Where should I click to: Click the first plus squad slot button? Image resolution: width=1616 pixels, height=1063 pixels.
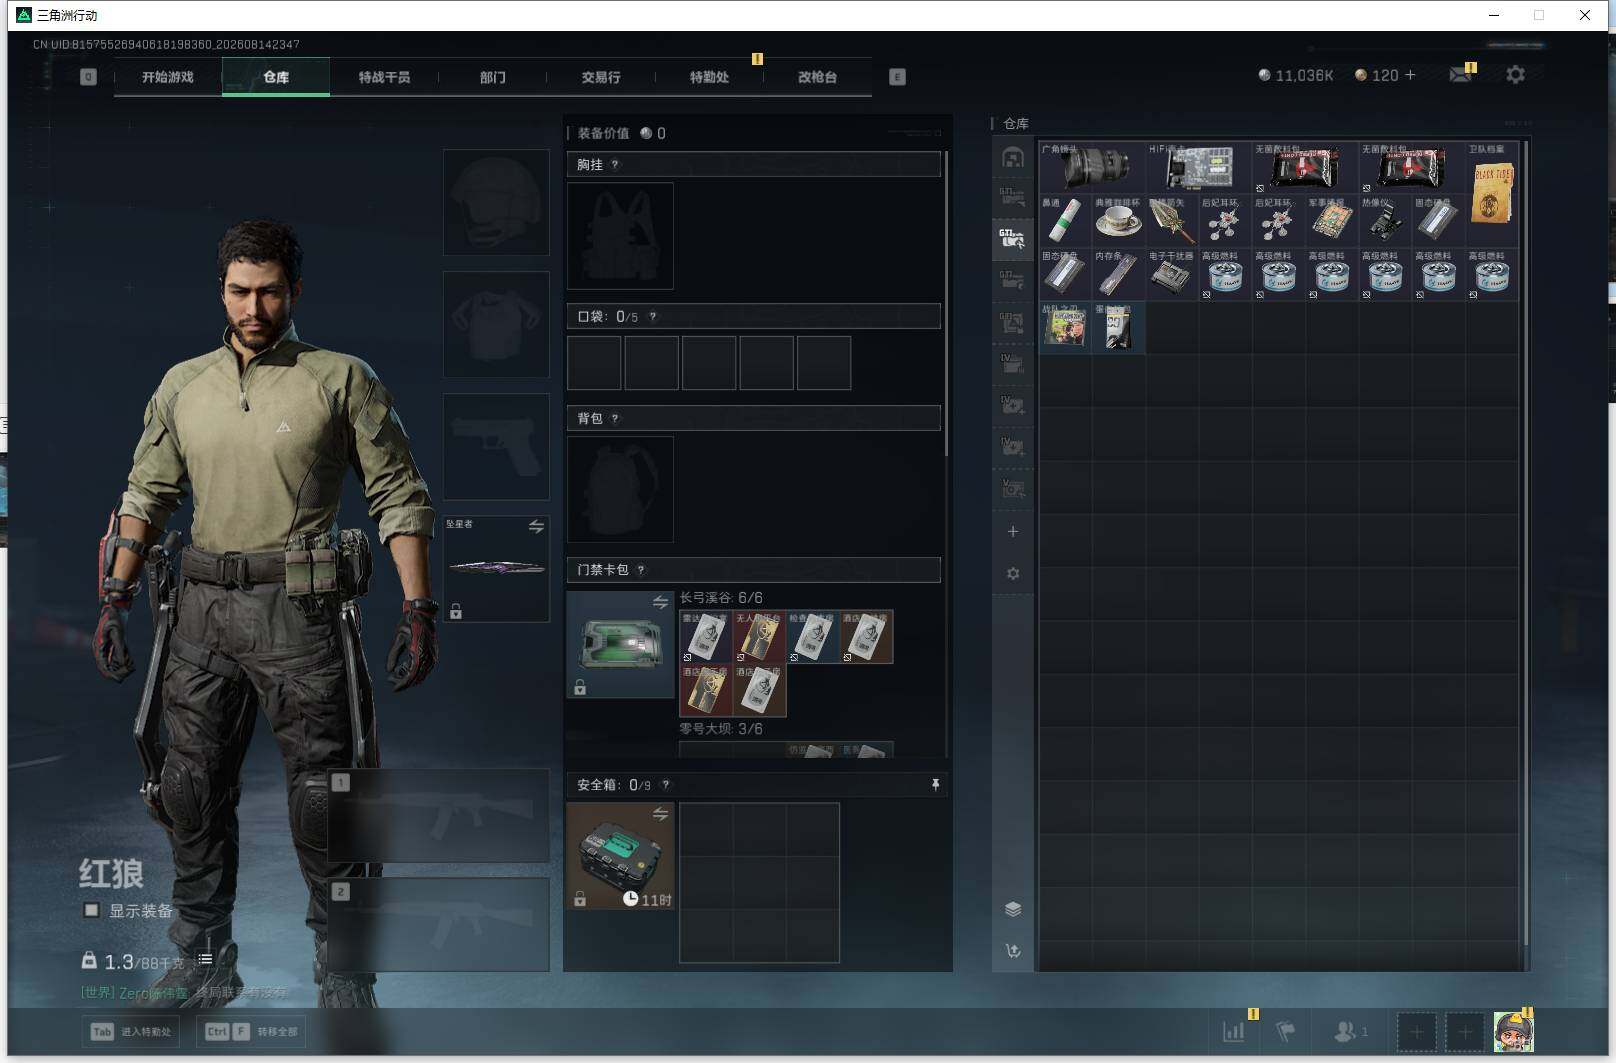click(x=1416, y=1032)
